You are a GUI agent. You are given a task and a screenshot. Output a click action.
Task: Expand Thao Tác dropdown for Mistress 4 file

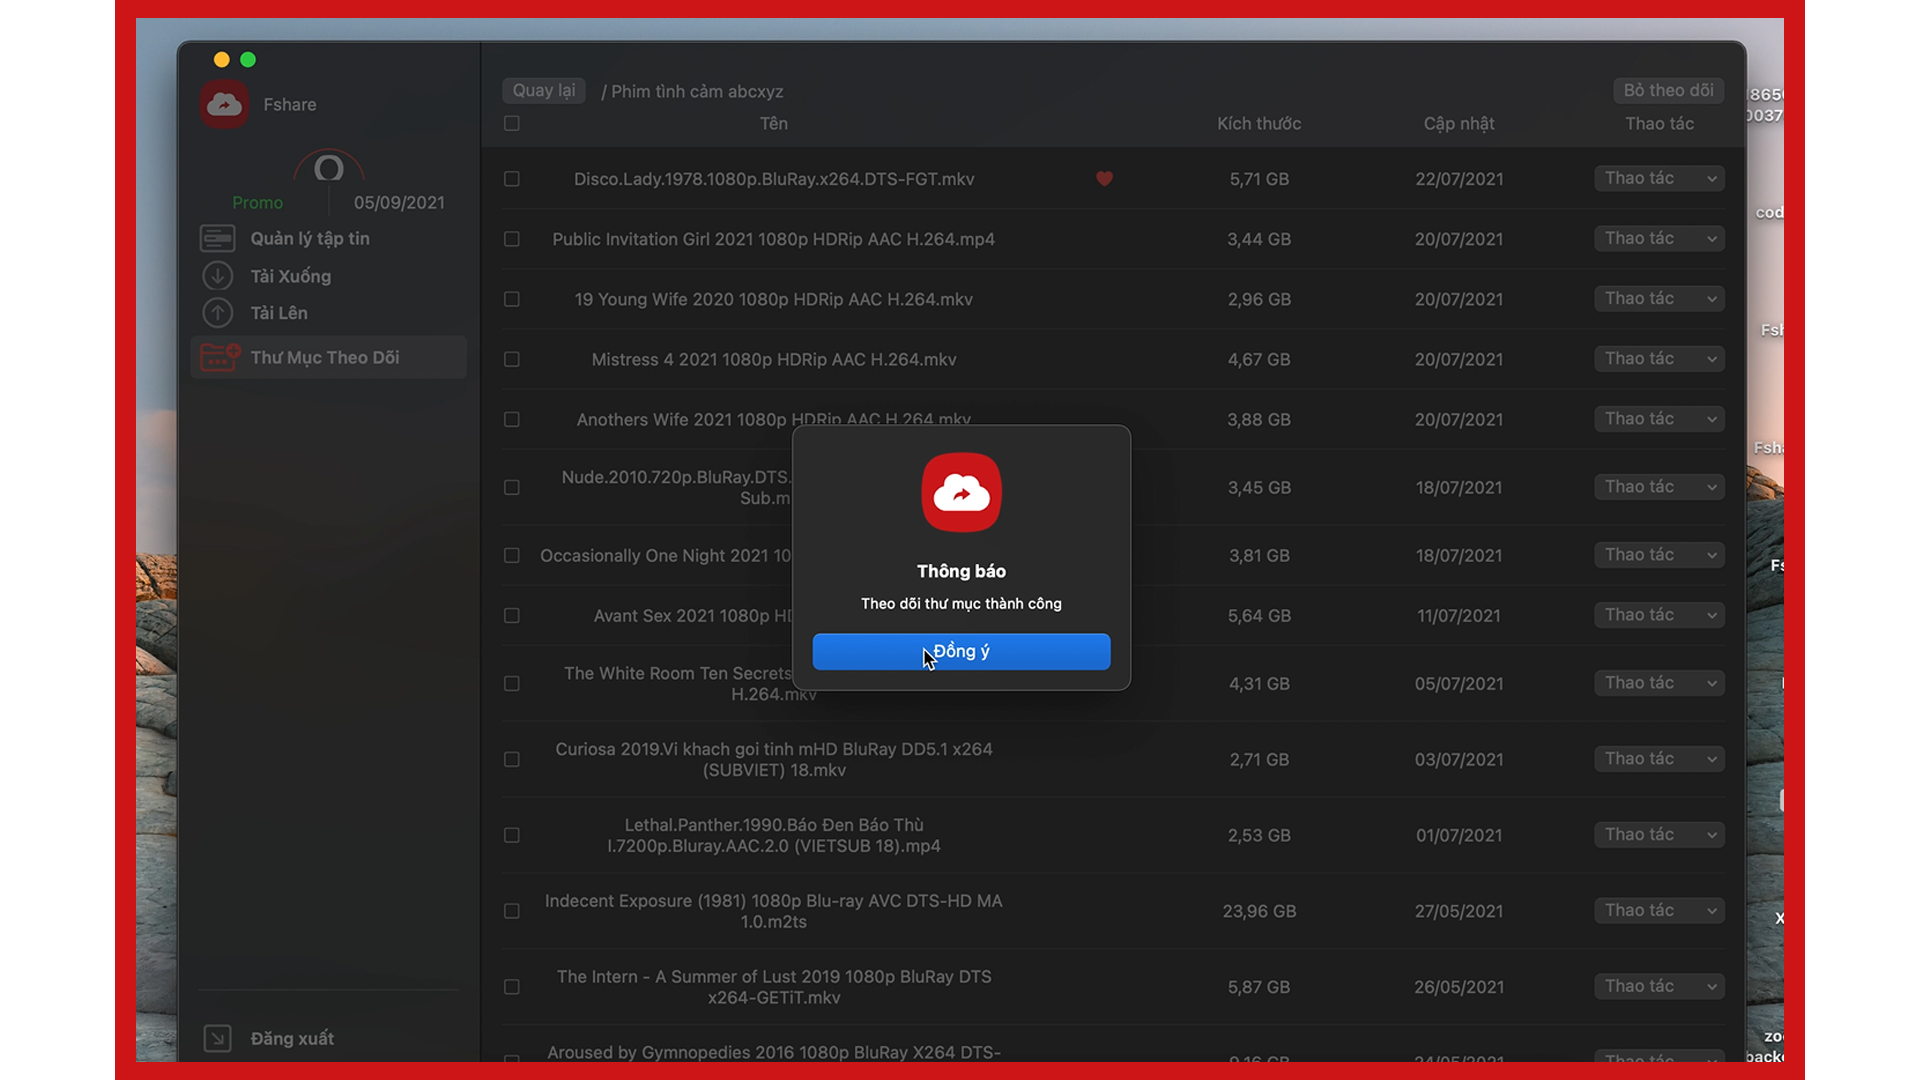coord(1658,359)
